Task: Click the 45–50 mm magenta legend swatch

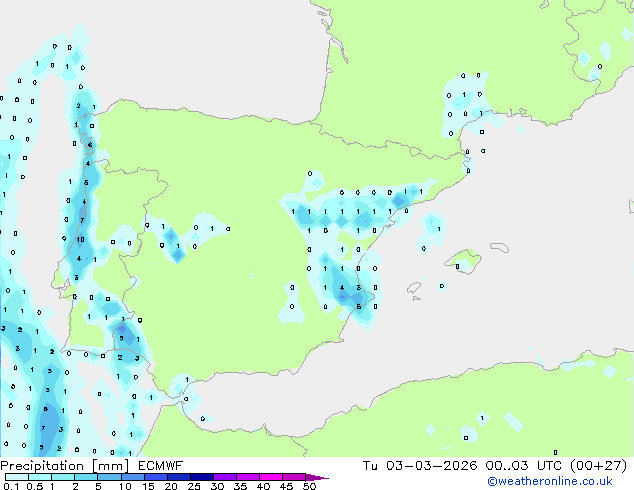Action: [294, 477]
